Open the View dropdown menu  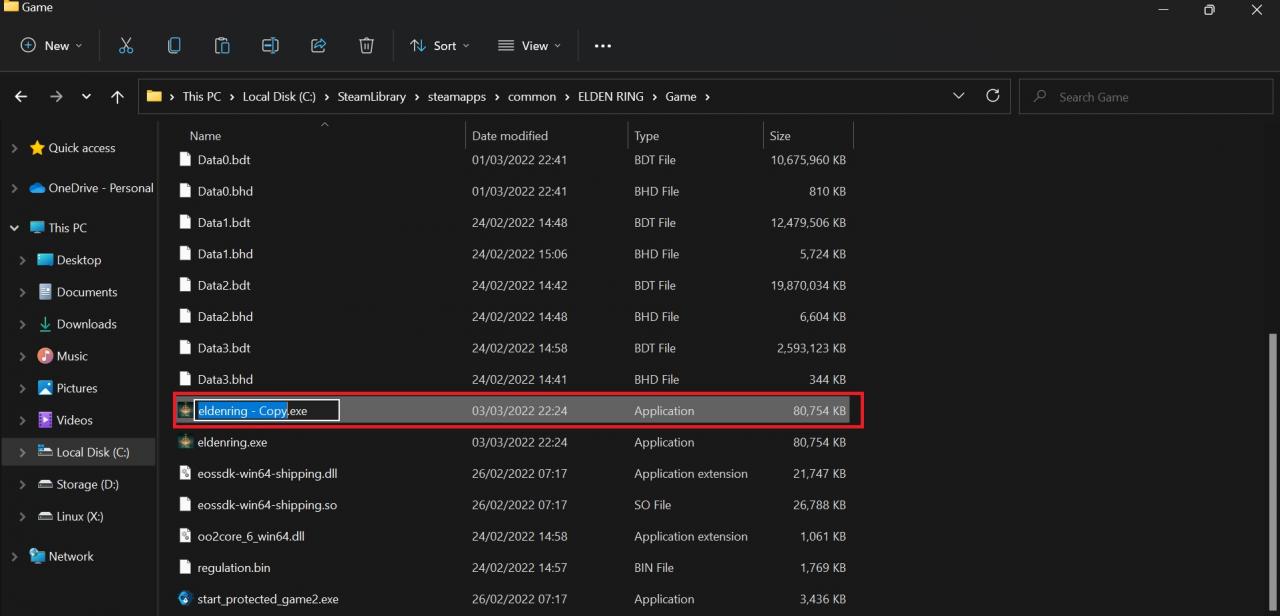pos(529,45)
